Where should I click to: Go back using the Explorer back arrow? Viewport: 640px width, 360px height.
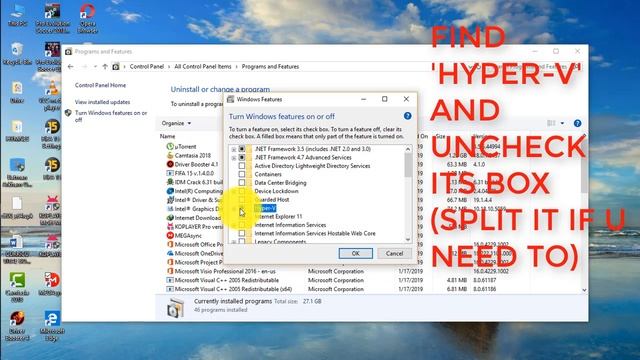(71, 67)
